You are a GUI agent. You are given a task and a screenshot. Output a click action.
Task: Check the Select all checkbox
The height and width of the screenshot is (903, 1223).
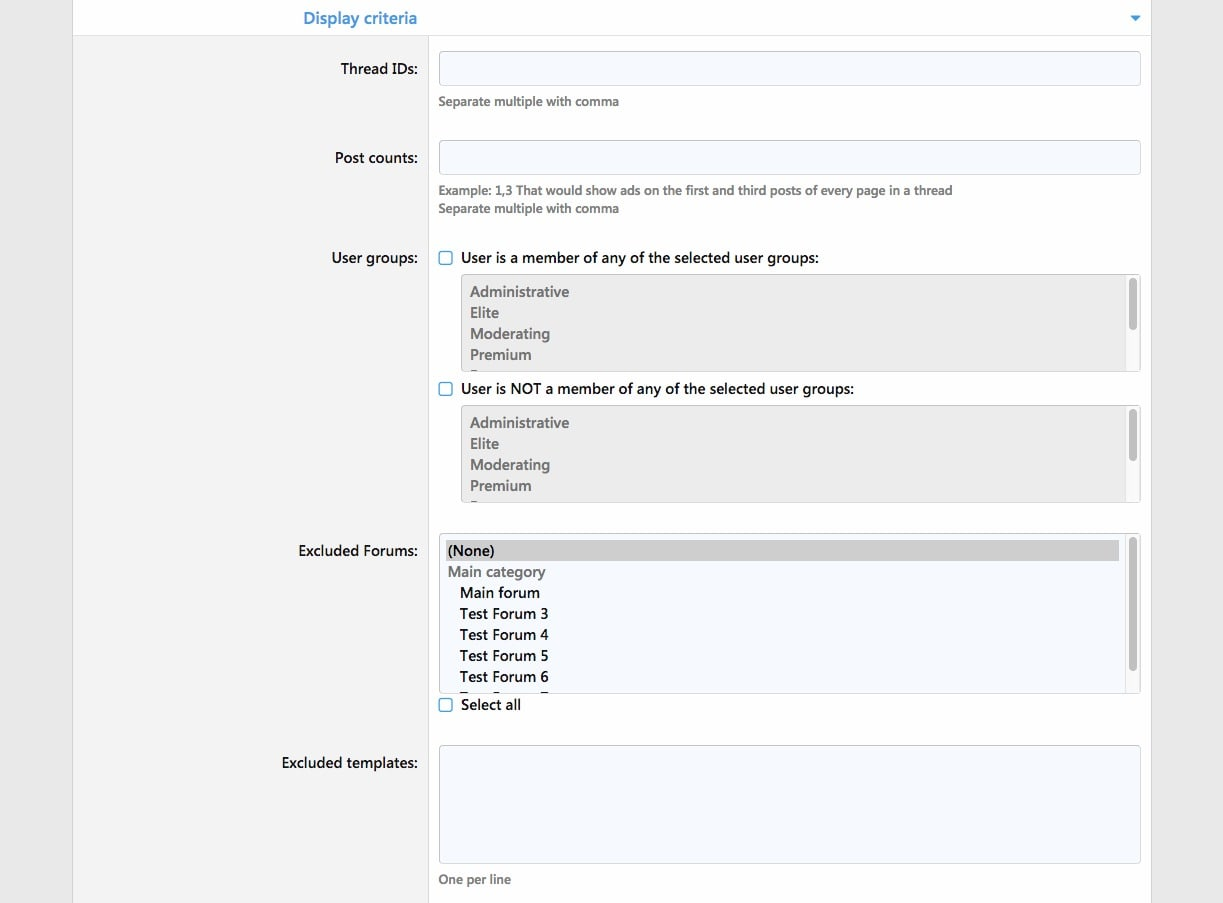(x=446, y=705)
